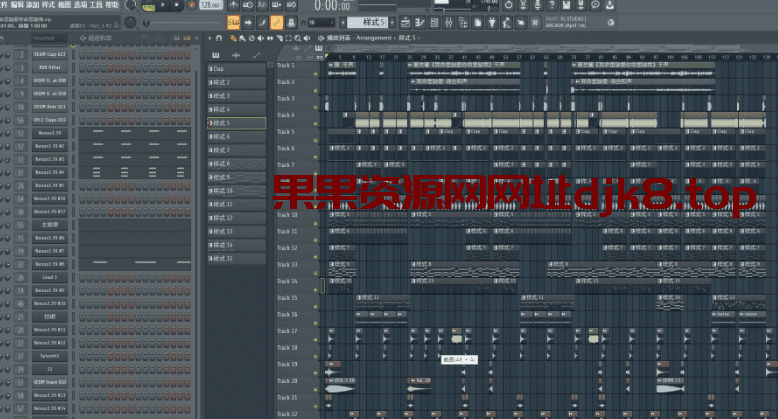Open the 帮助 menu
Image resolution: width=778 pixels, height=419 pixels.
pyautogui.click(x=112, y=4)
